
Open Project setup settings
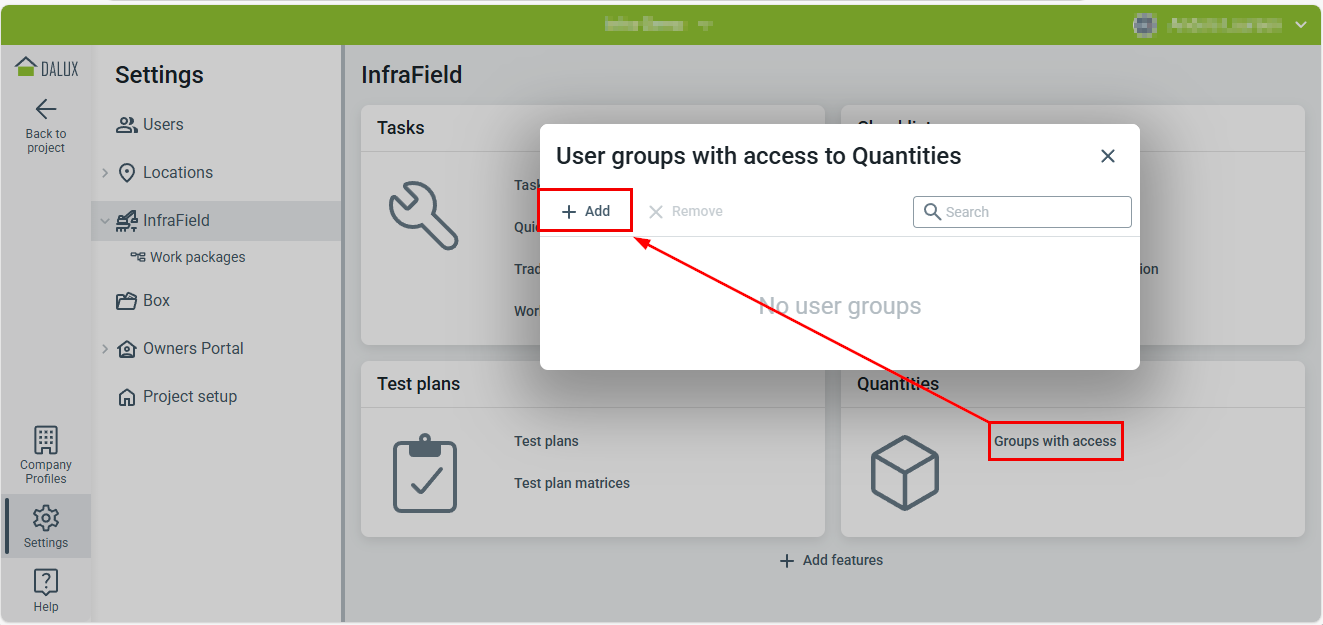(189, 397)
